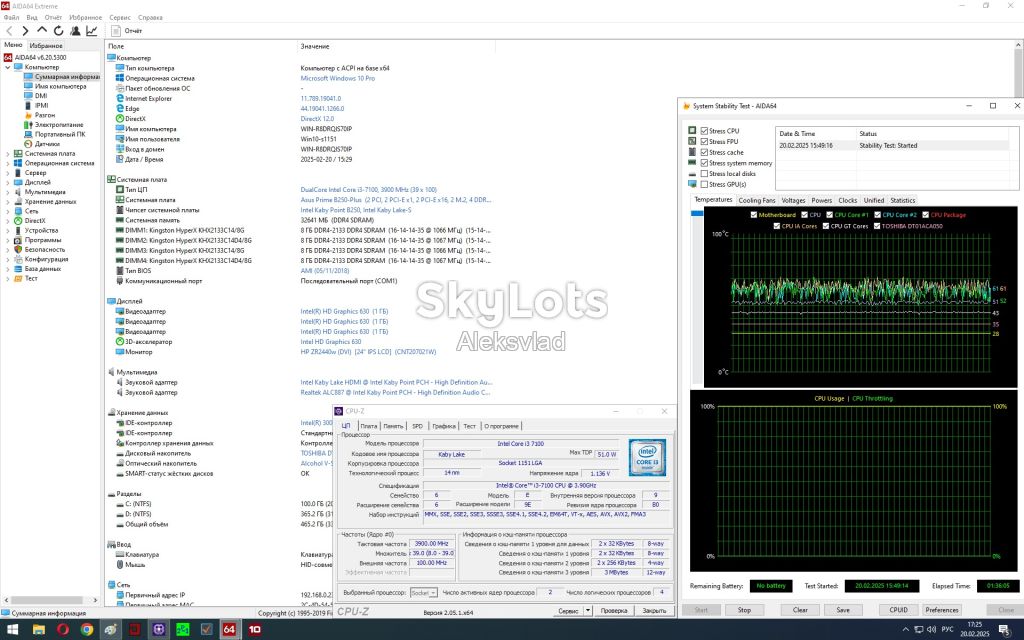Viewport: 1024px width, 640px height.
Task: Open the graph icon in AIDA64 toolbar
Action: (91, 31)
